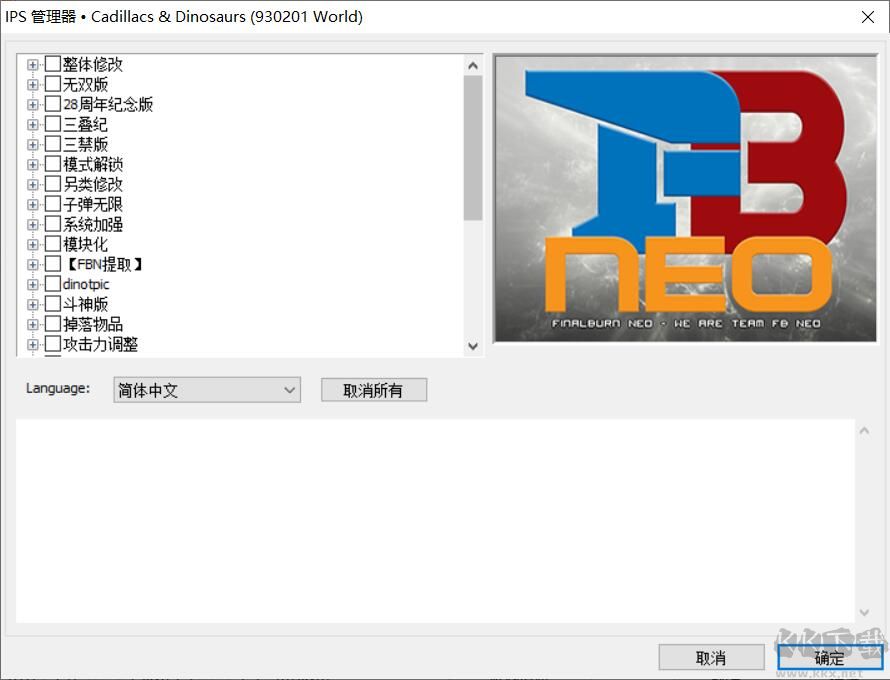The height and width of the screenshot is (680, 890).
Task: Confirm with the 确定 button
Action: coord(829,658)
